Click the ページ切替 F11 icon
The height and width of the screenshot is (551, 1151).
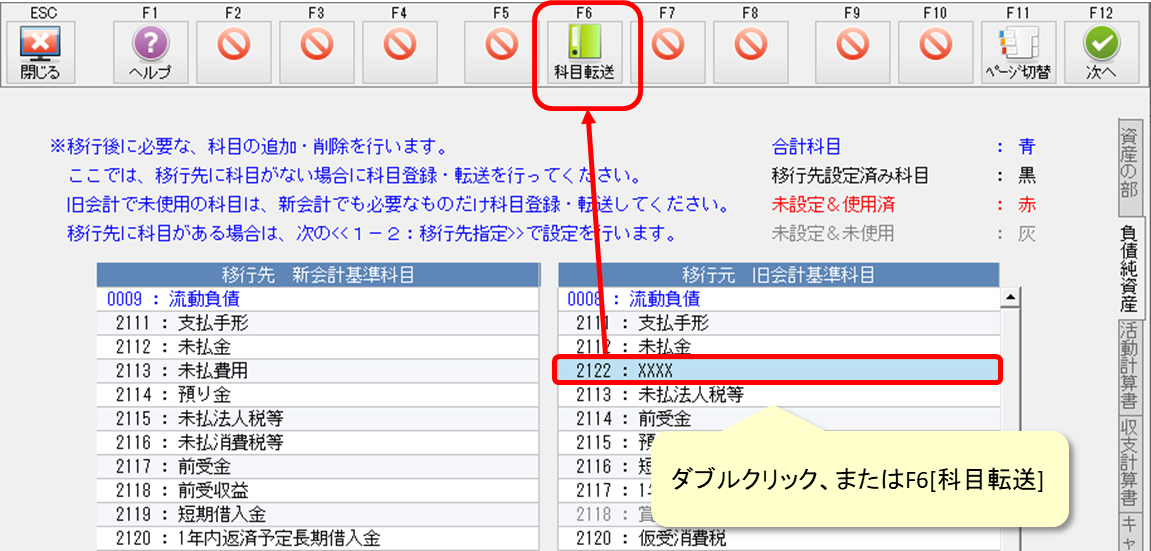click(1018, 52)
